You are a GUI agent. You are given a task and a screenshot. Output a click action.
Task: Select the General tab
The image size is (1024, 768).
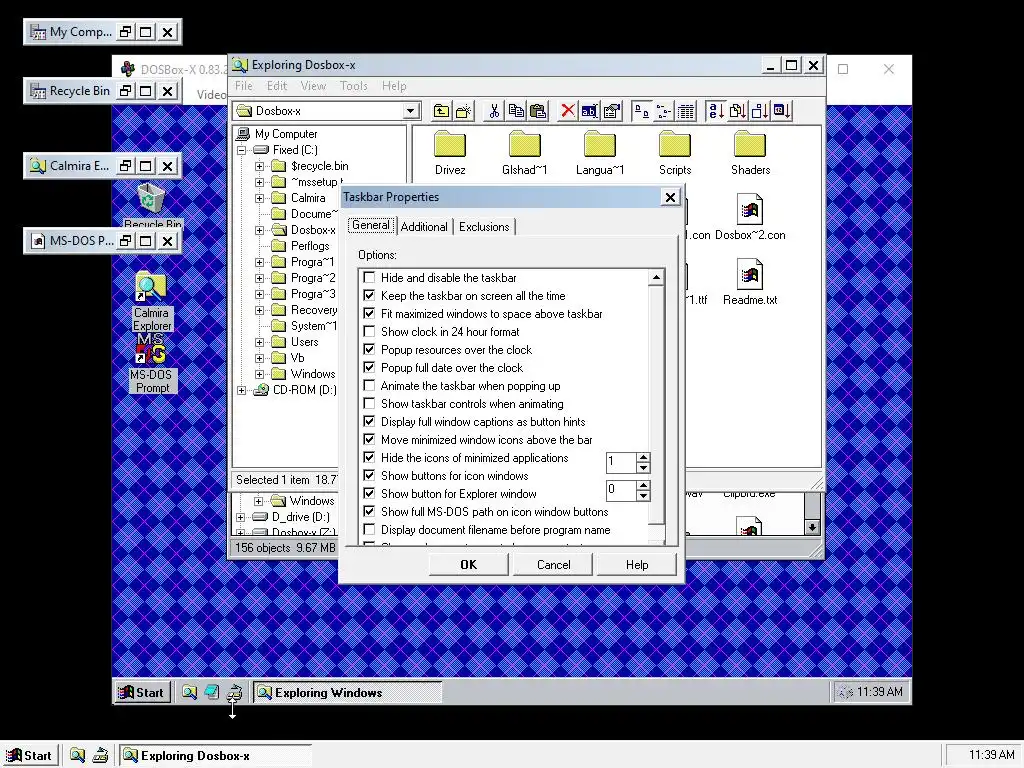pyautogui.click(x=370, y=225)
